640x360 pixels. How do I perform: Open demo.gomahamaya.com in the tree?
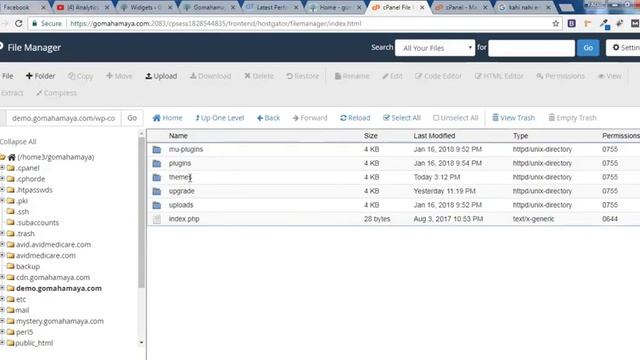pyautogui.click(x=59, y=288)
